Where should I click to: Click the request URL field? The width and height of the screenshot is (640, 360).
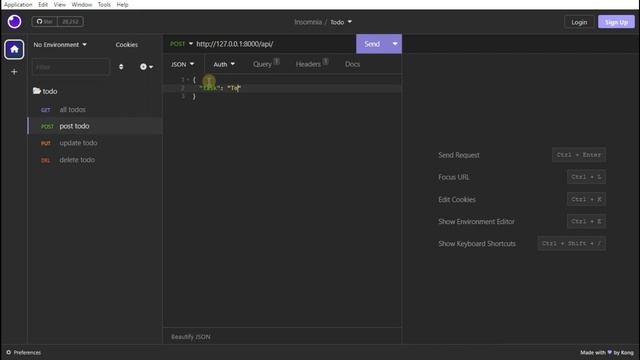tap(274, 44)
